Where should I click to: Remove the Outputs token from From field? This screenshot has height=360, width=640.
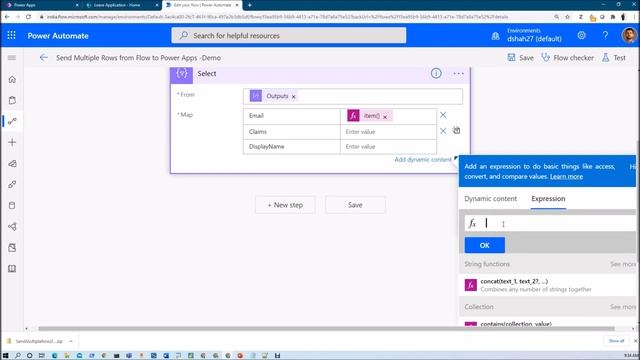click(x=293, y=97)
